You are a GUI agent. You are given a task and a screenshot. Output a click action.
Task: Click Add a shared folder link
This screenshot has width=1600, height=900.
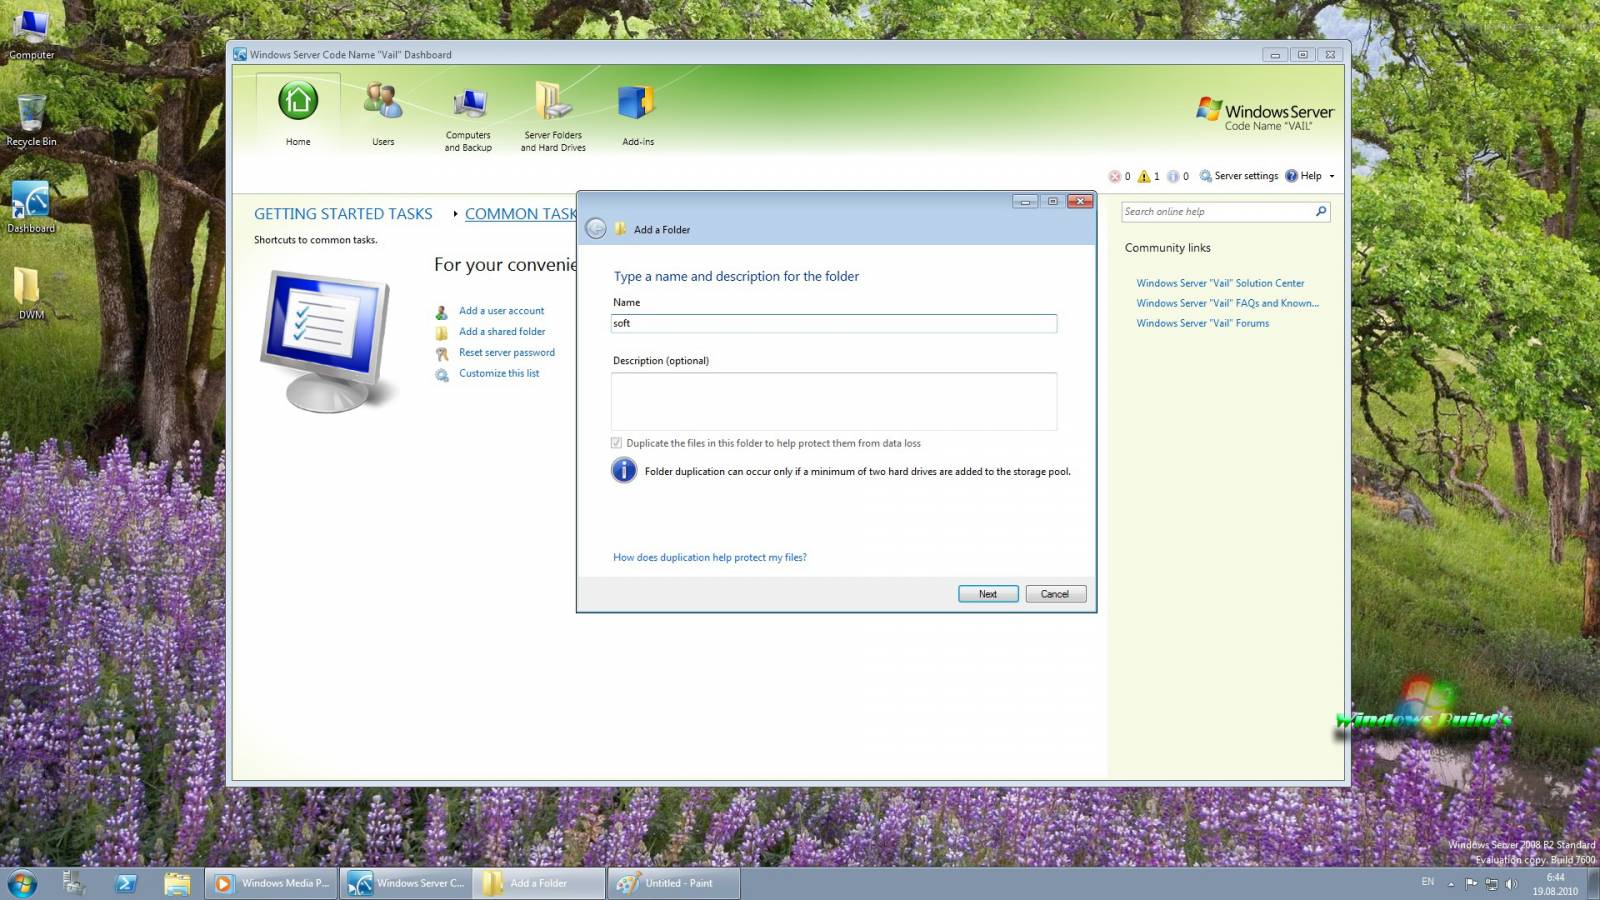(502, 332)
